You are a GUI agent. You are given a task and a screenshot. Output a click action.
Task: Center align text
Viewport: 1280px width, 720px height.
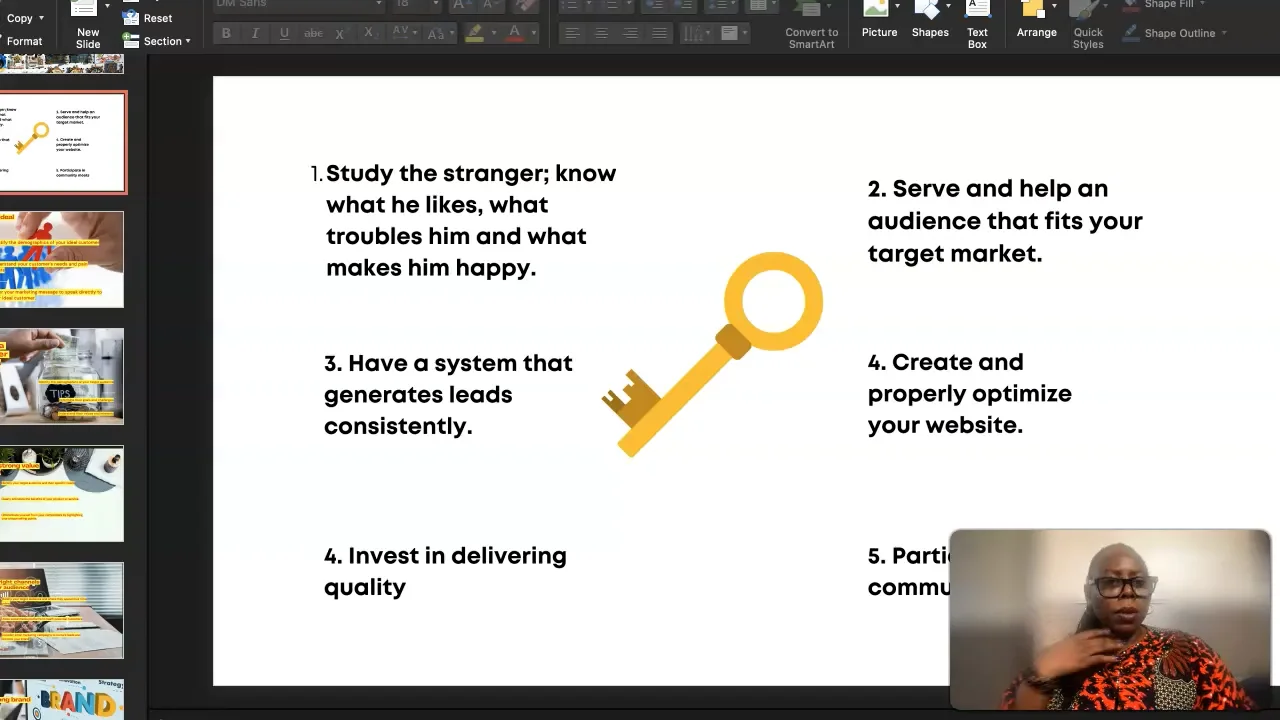click(x=601, y=33)
